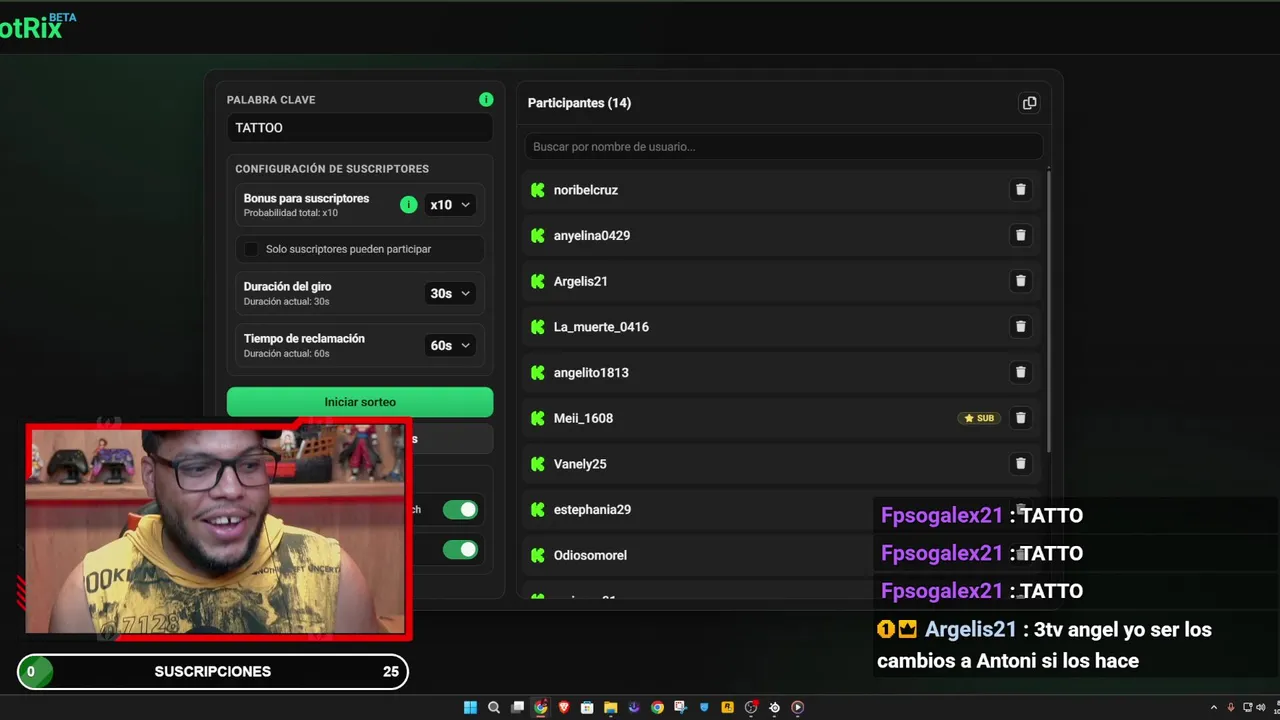This screenshot has width=1280, height=720.
Task: Click the 'Participantes (14)' heading
Action: [x=579, y=103]
